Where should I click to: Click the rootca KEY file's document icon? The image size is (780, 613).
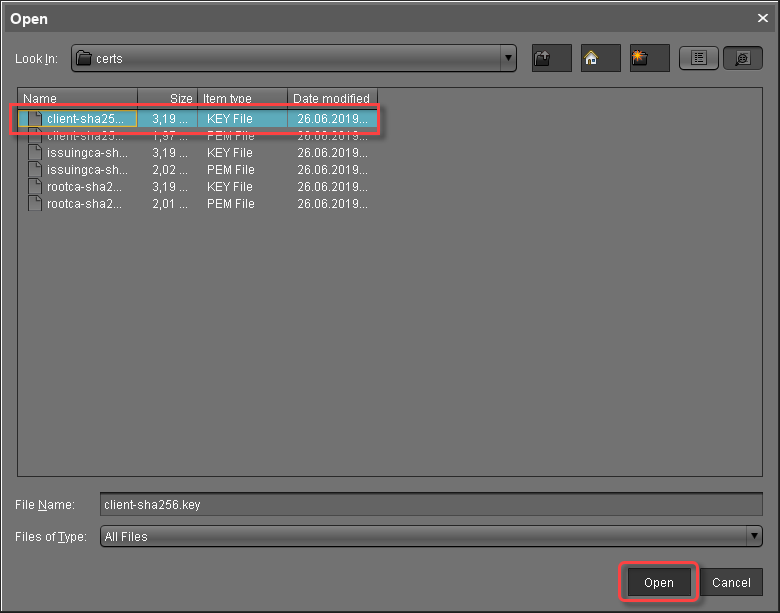(x=35, y=187)
